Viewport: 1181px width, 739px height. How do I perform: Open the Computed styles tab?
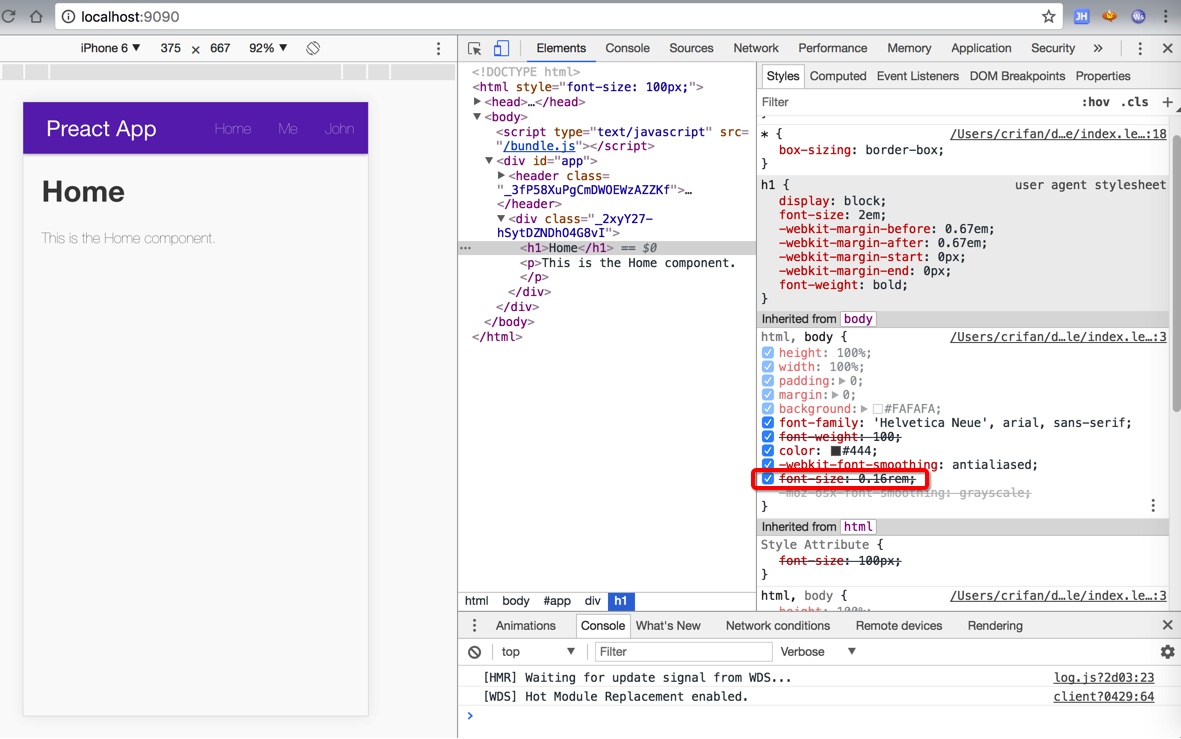837,76
